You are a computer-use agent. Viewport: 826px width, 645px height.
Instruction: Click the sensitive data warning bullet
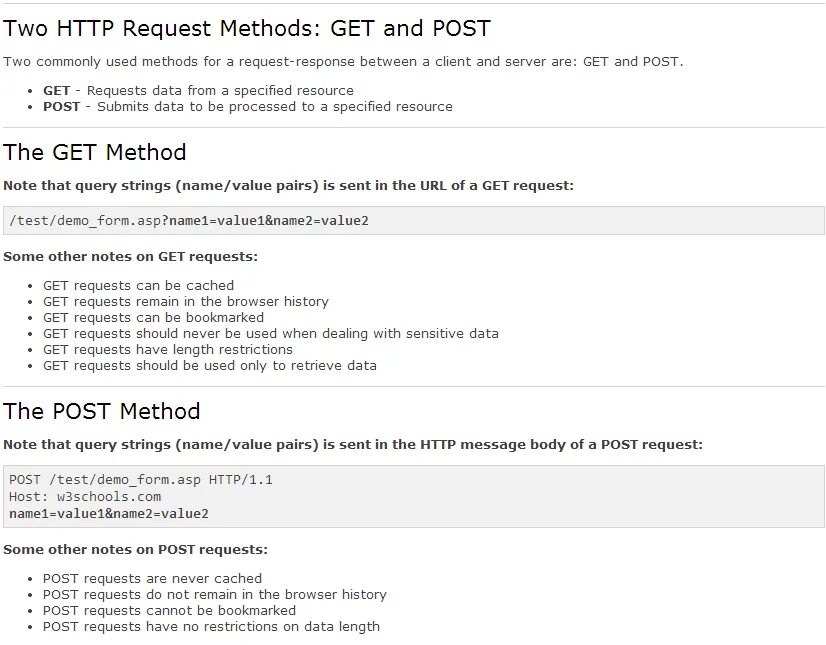[x=271, y=334]
